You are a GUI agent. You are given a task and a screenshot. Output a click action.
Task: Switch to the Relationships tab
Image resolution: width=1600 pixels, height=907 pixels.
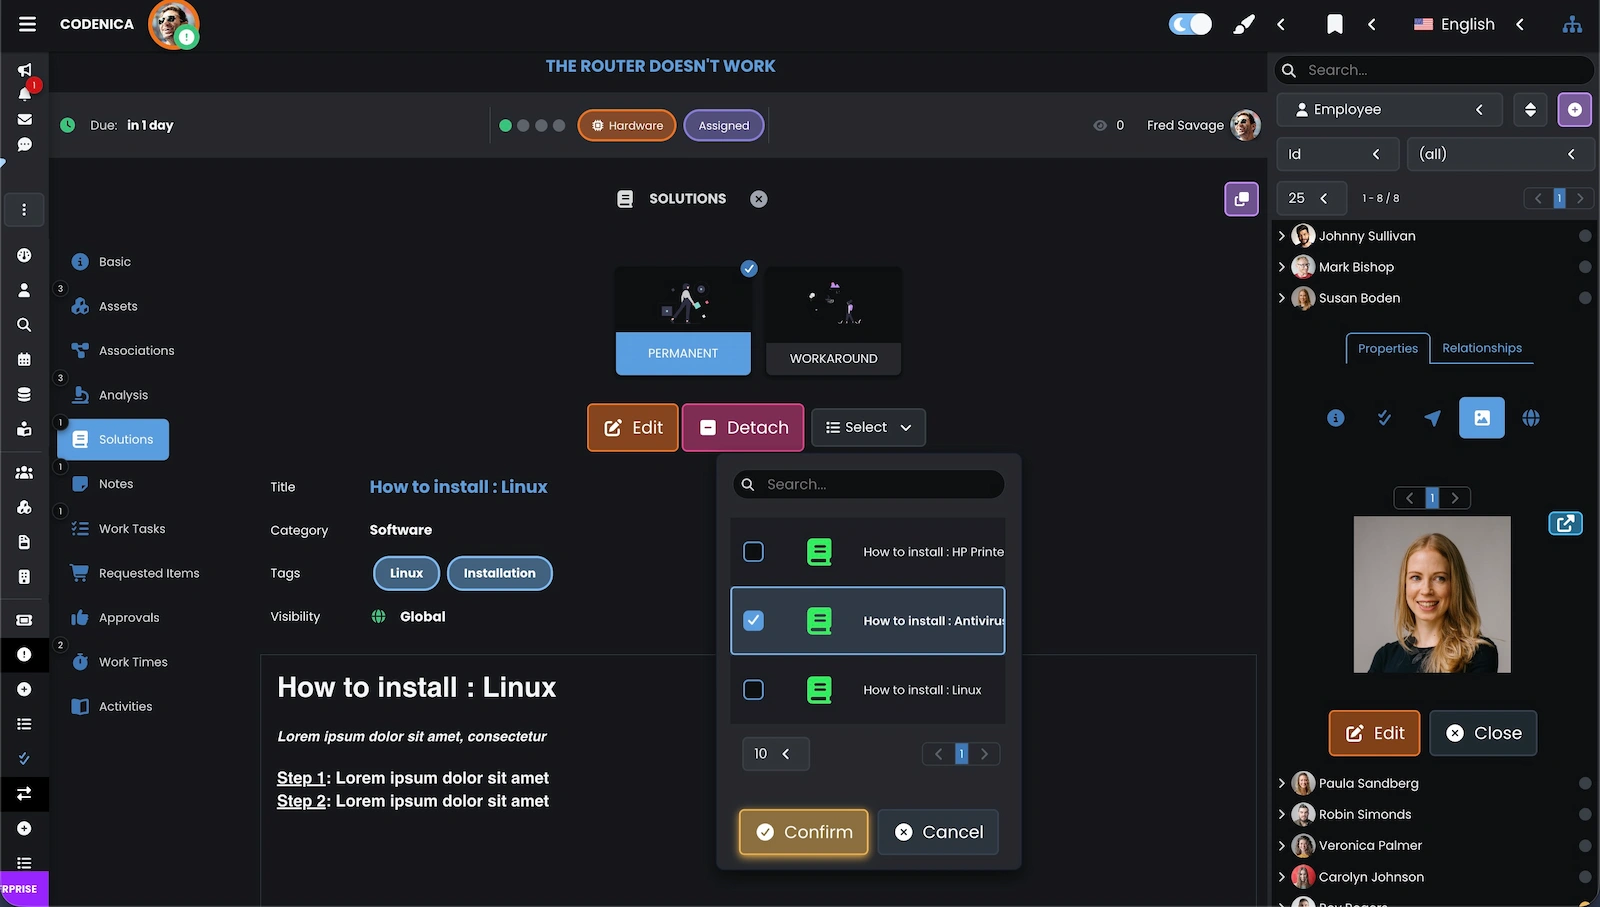pos(1482,348)
